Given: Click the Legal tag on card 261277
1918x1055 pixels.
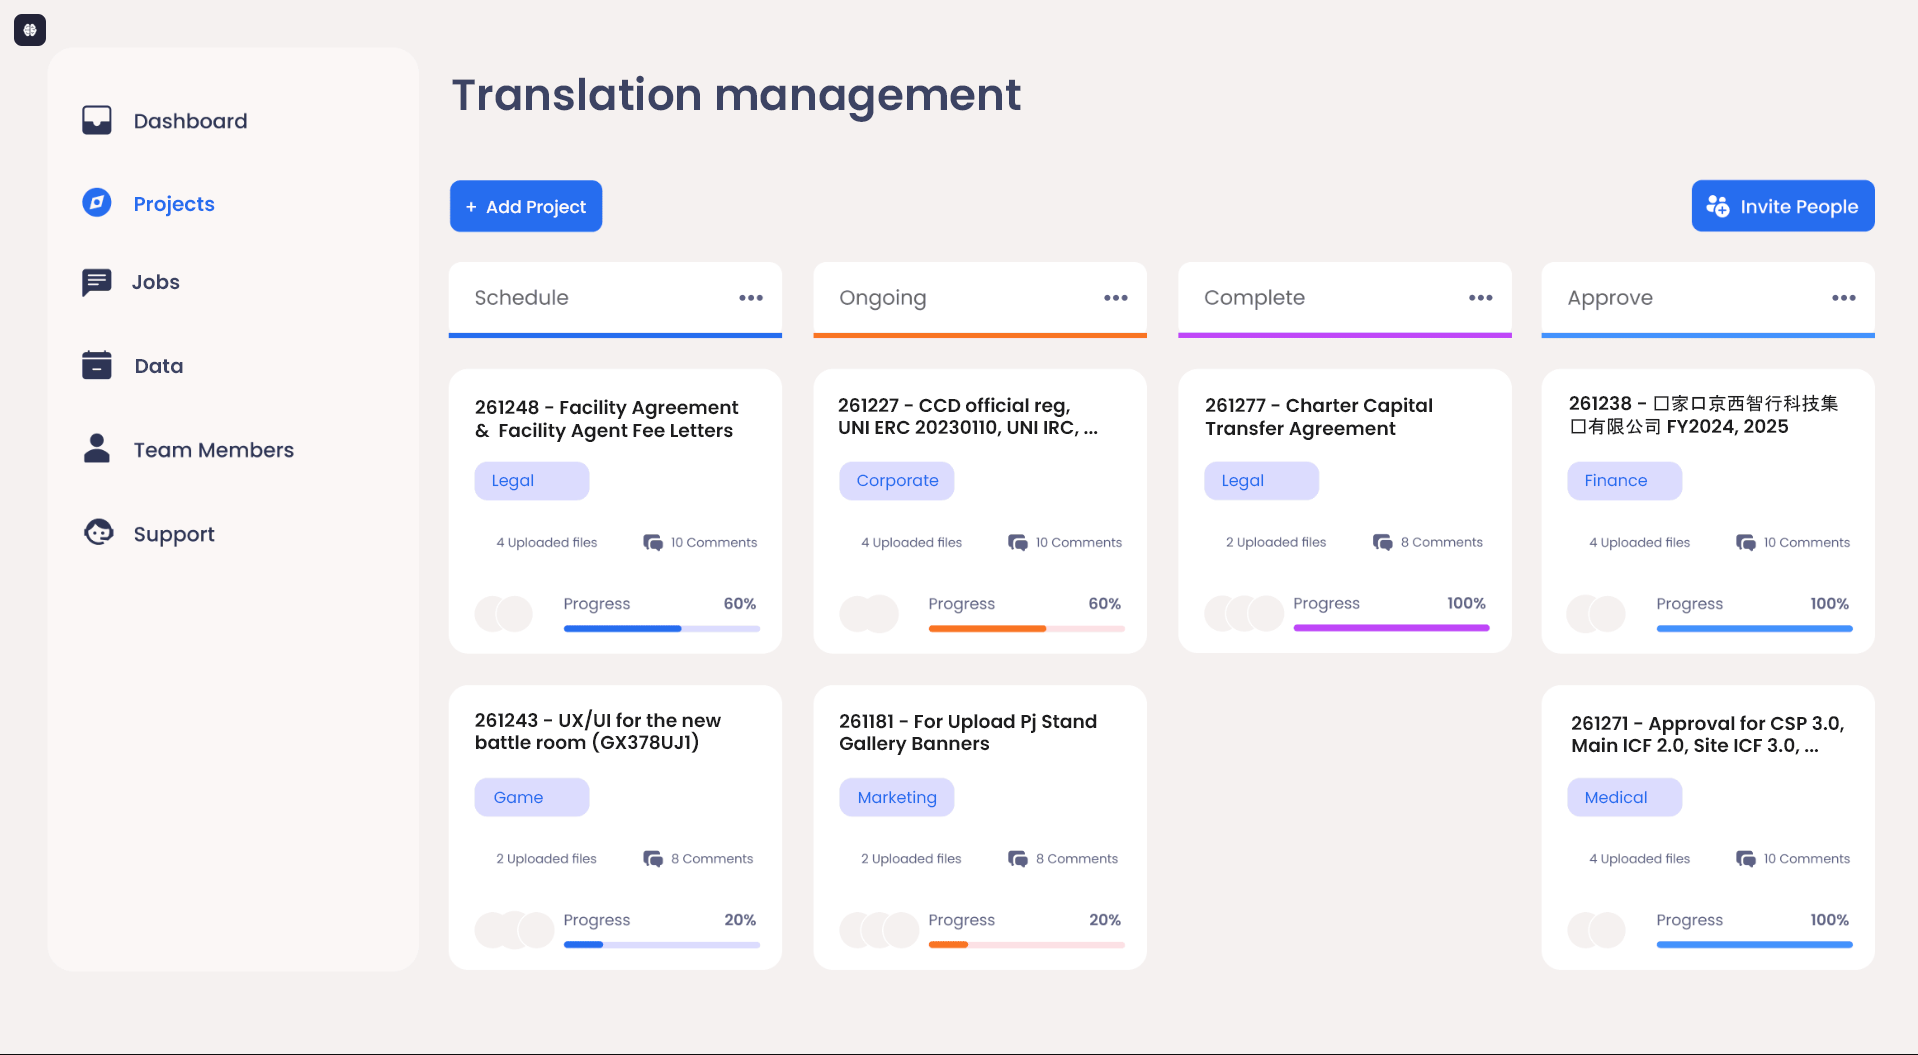Looking at the screenshot, I should pos(1262,481).
